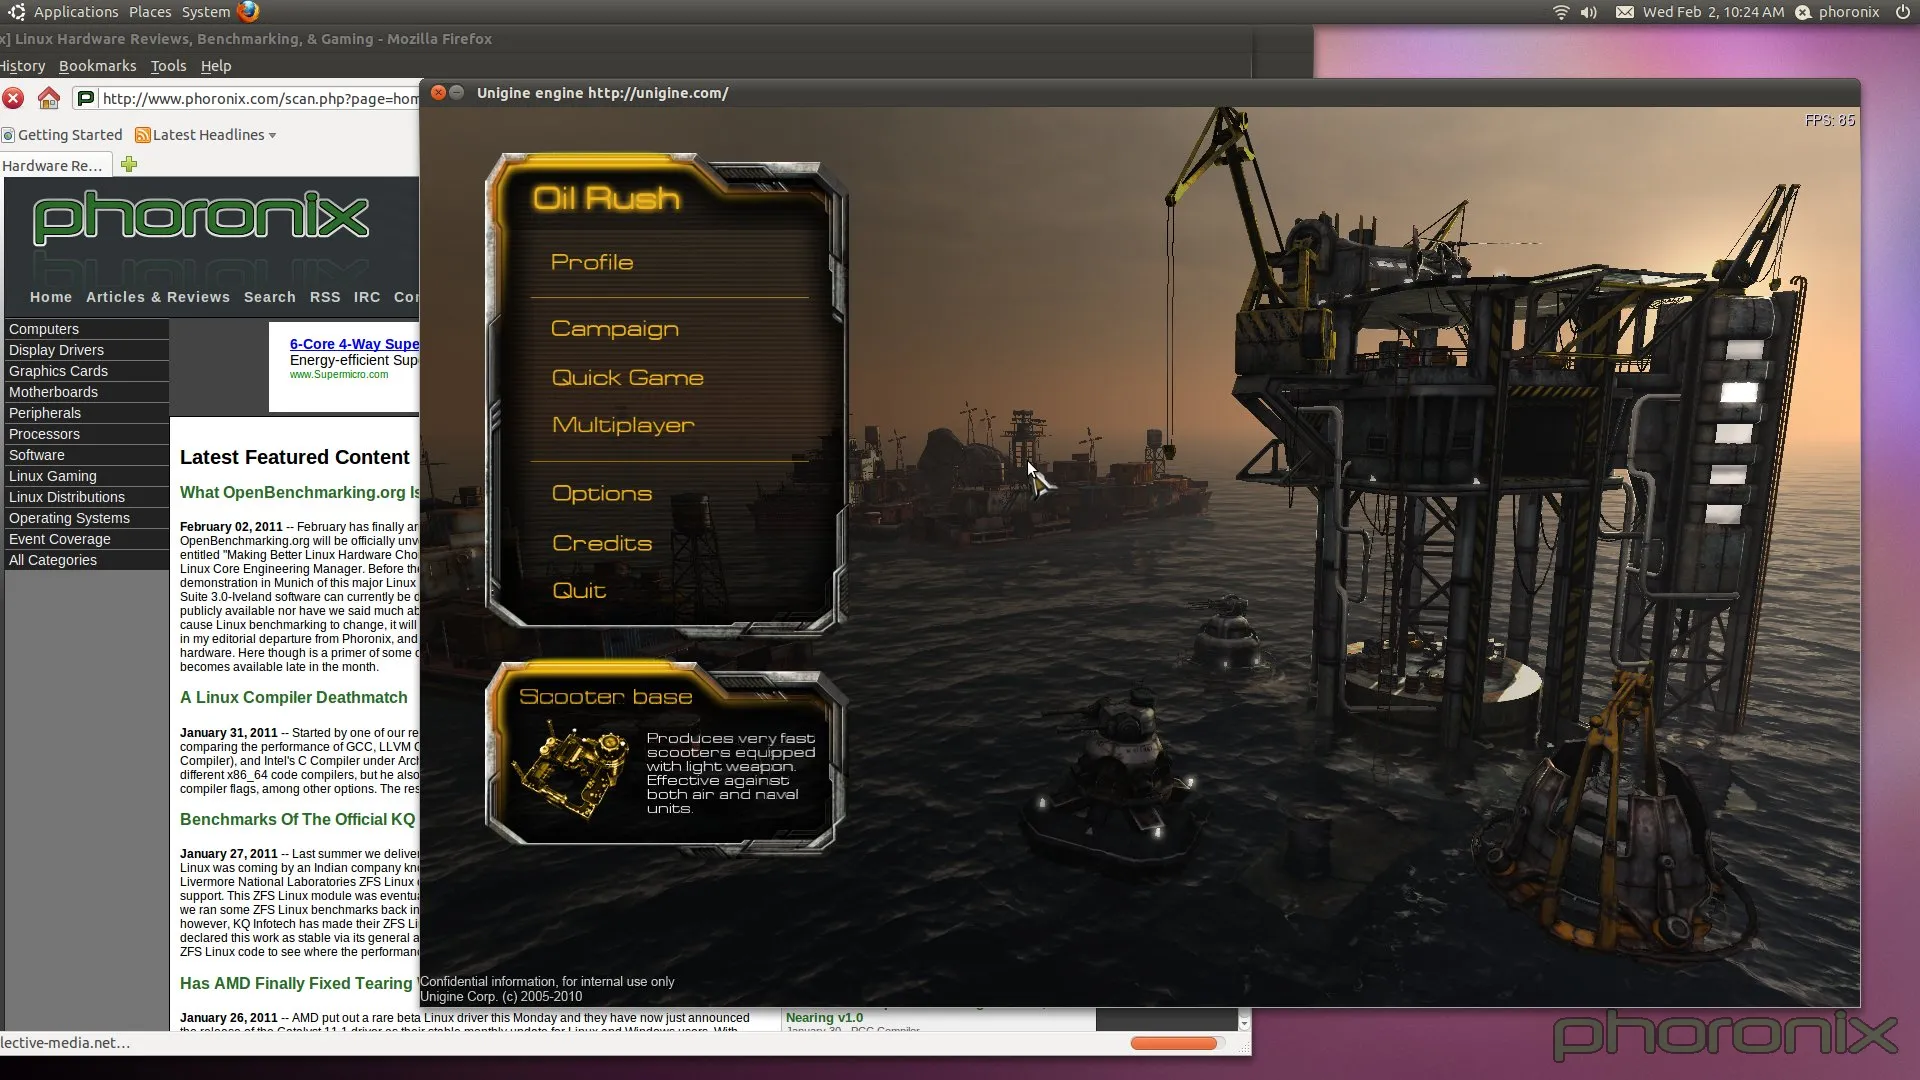This screenshot has height=1080, width=1920.
Task: Open the Software category
Action: tap(87, 455)
